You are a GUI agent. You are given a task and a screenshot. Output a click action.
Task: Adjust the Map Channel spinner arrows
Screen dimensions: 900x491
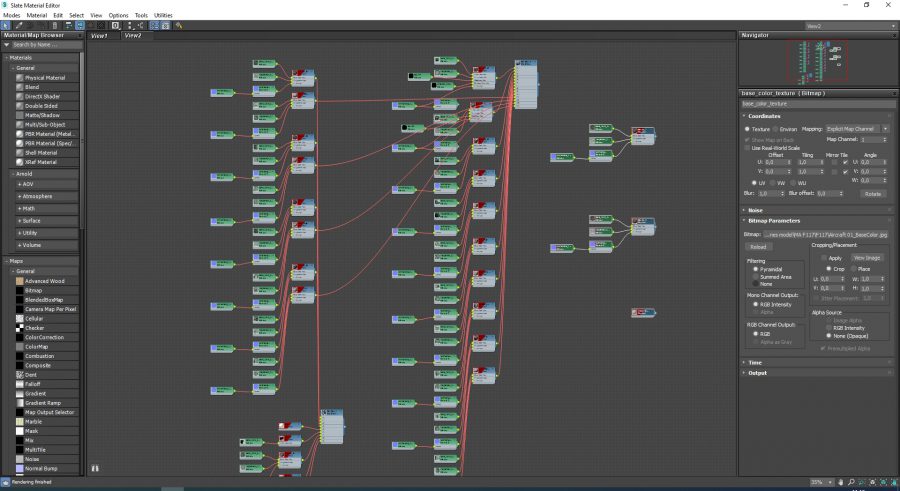tap(885, 140)
